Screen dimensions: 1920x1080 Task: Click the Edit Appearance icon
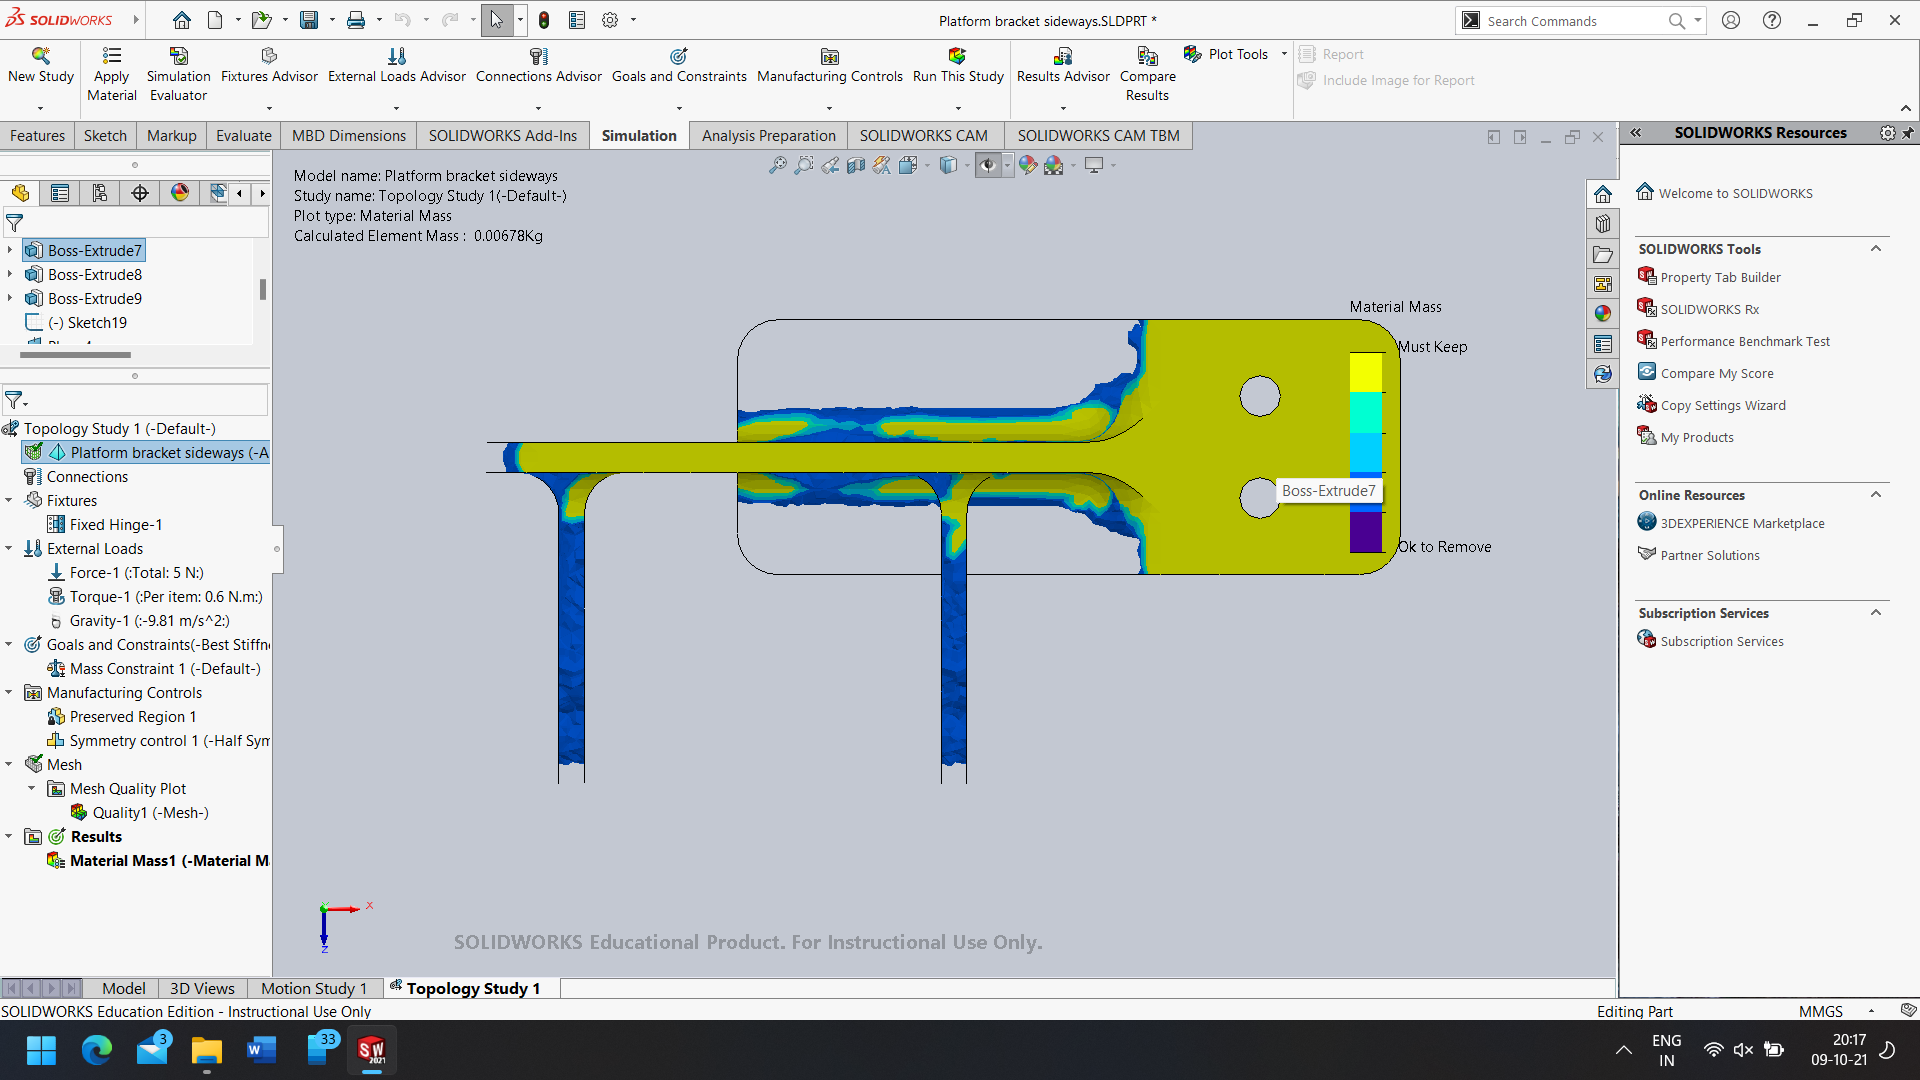click(x=1028, y=165)
